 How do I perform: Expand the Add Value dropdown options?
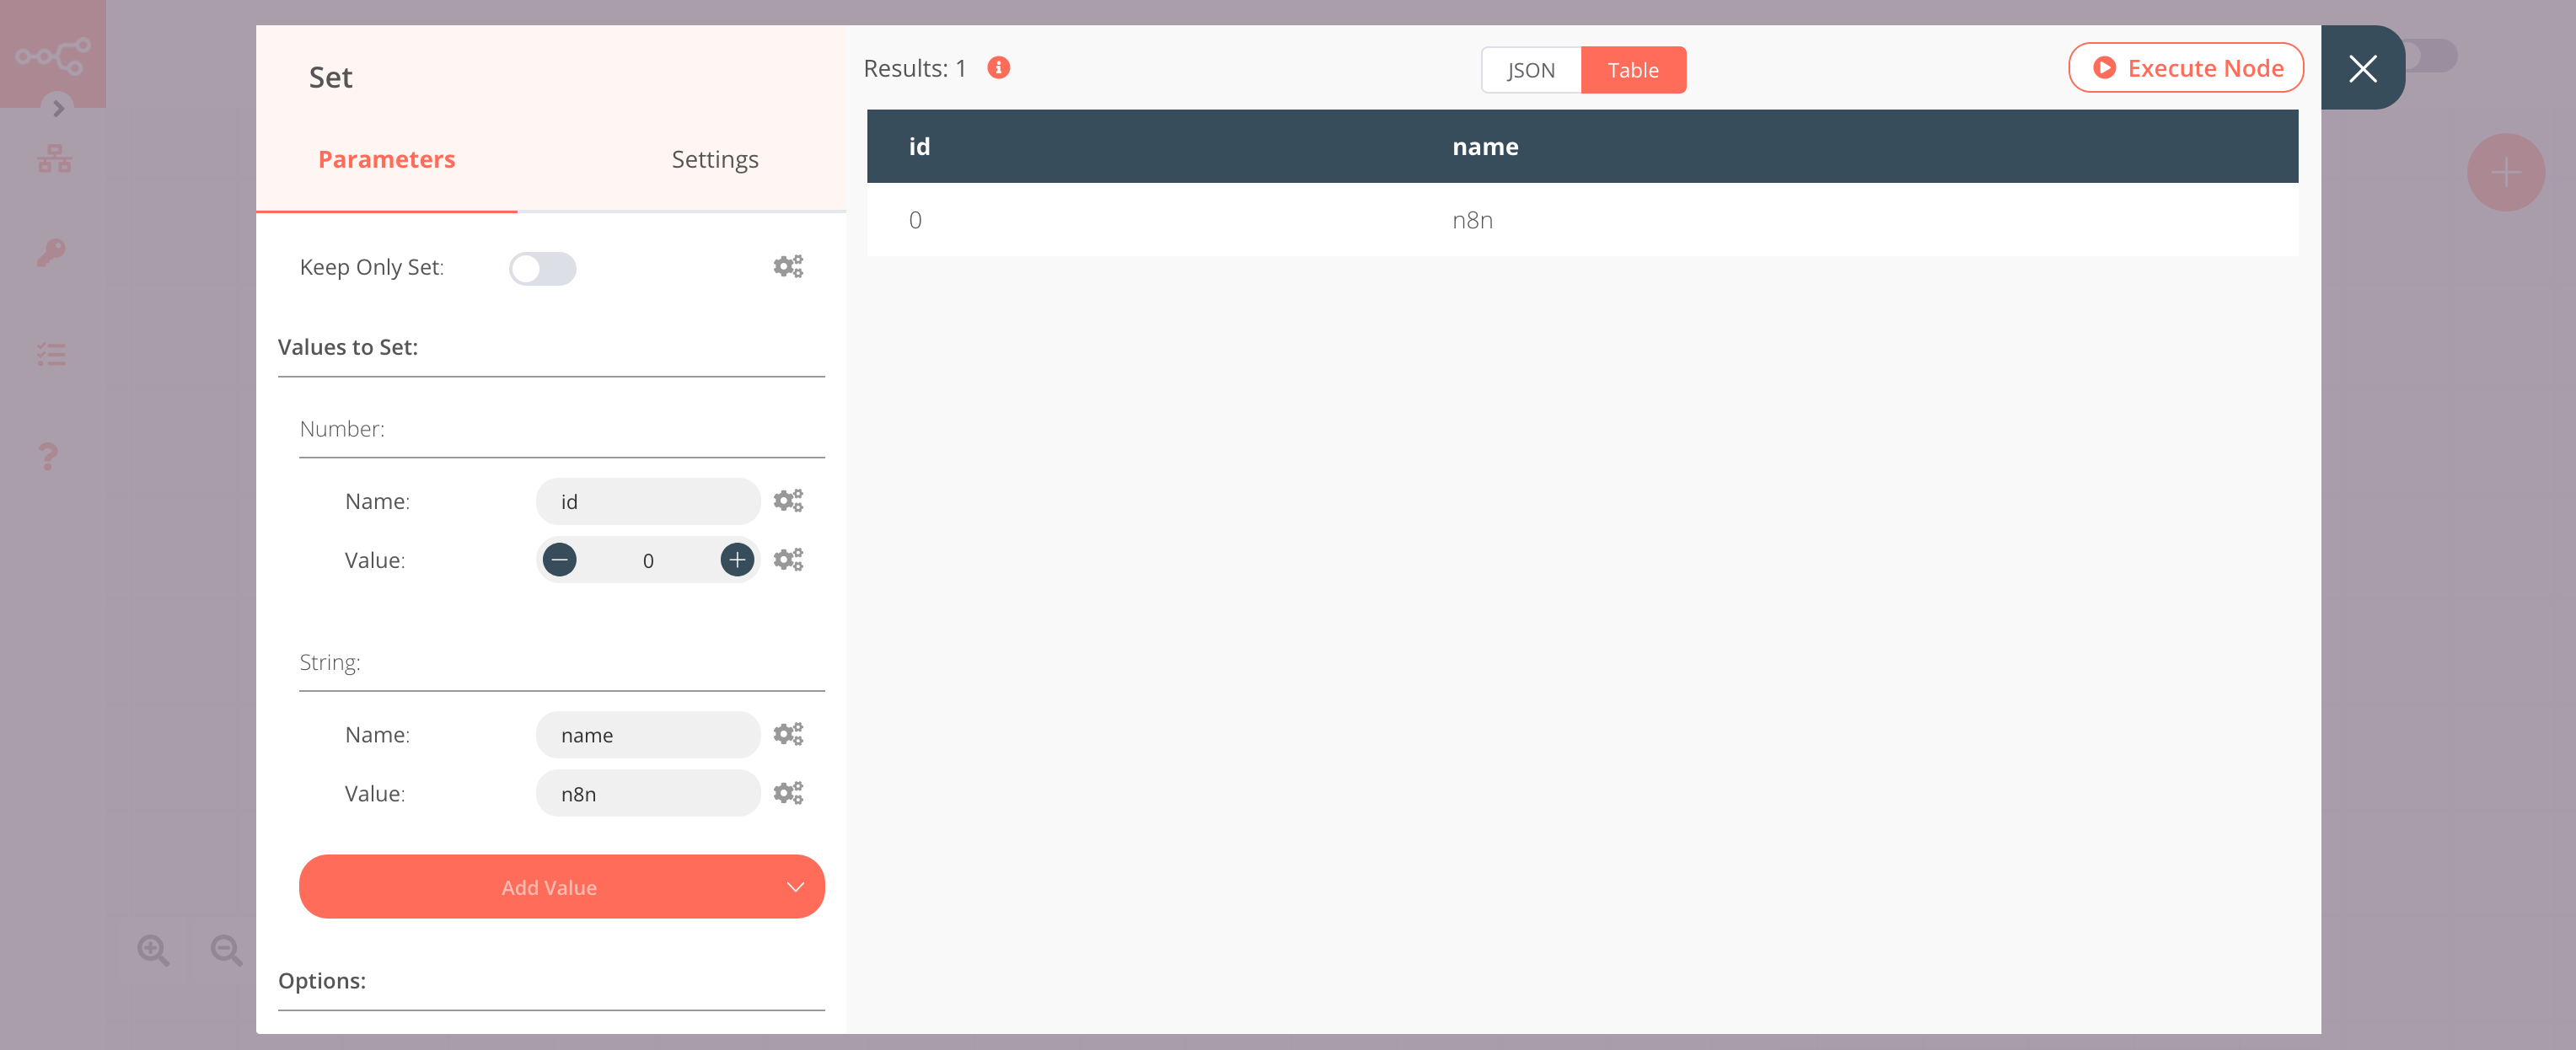[x=793, y=886]
